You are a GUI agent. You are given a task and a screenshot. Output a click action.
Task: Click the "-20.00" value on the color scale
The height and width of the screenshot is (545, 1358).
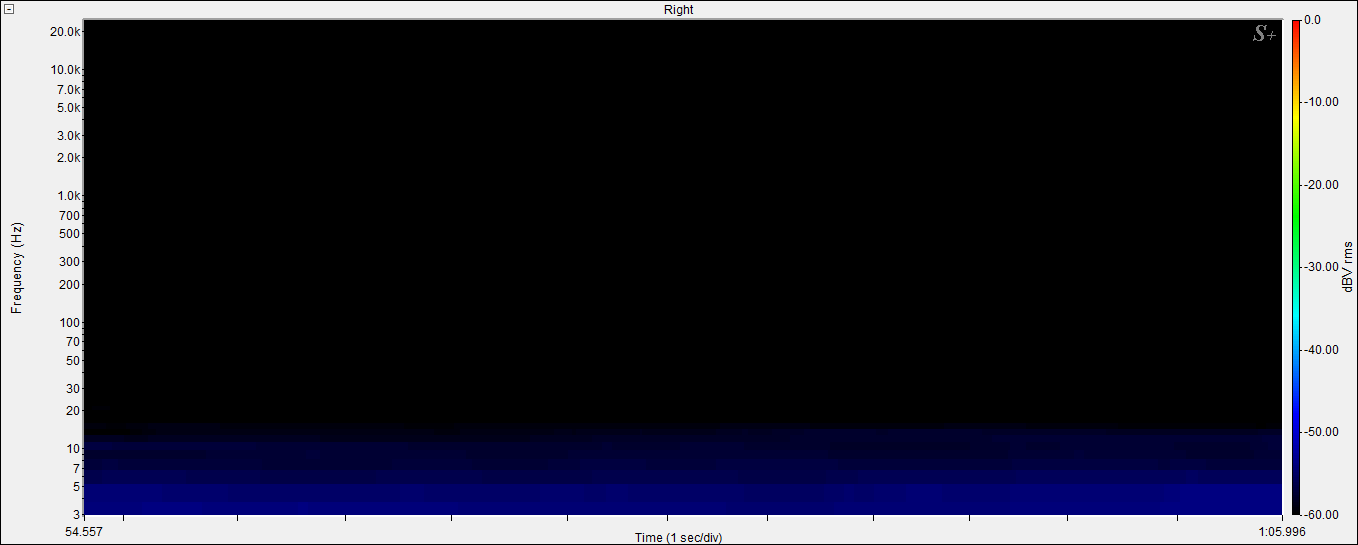pos(1321,185)
